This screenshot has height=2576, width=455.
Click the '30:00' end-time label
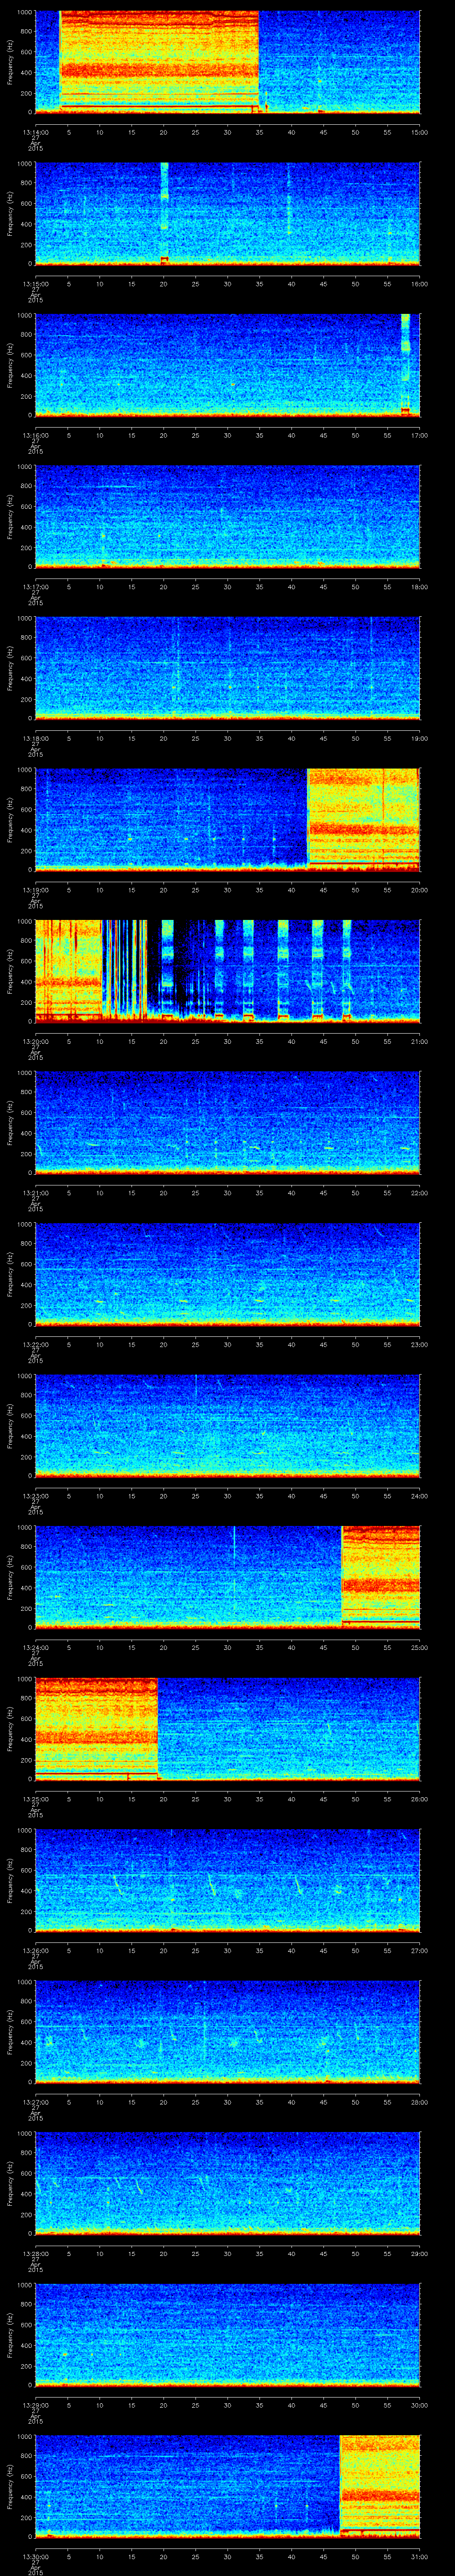[x=420, y=2404]
